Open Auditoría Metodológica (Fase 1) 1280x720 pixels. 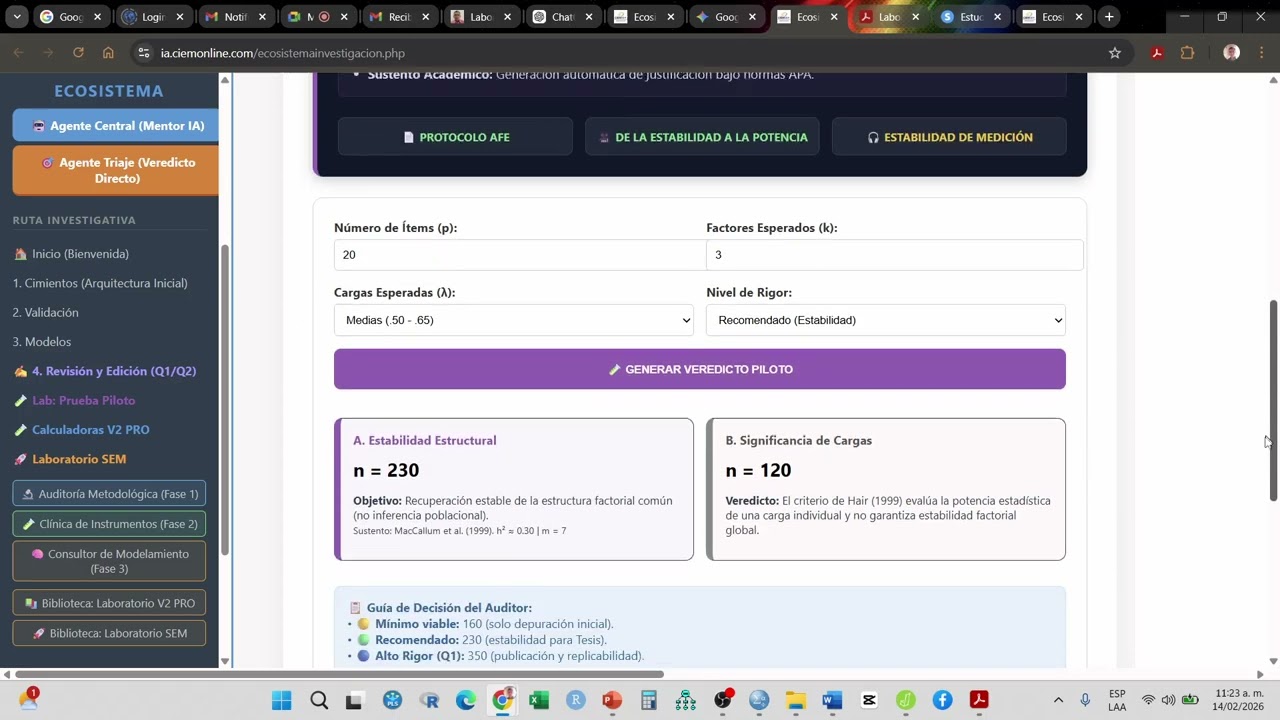coord(109,494)
